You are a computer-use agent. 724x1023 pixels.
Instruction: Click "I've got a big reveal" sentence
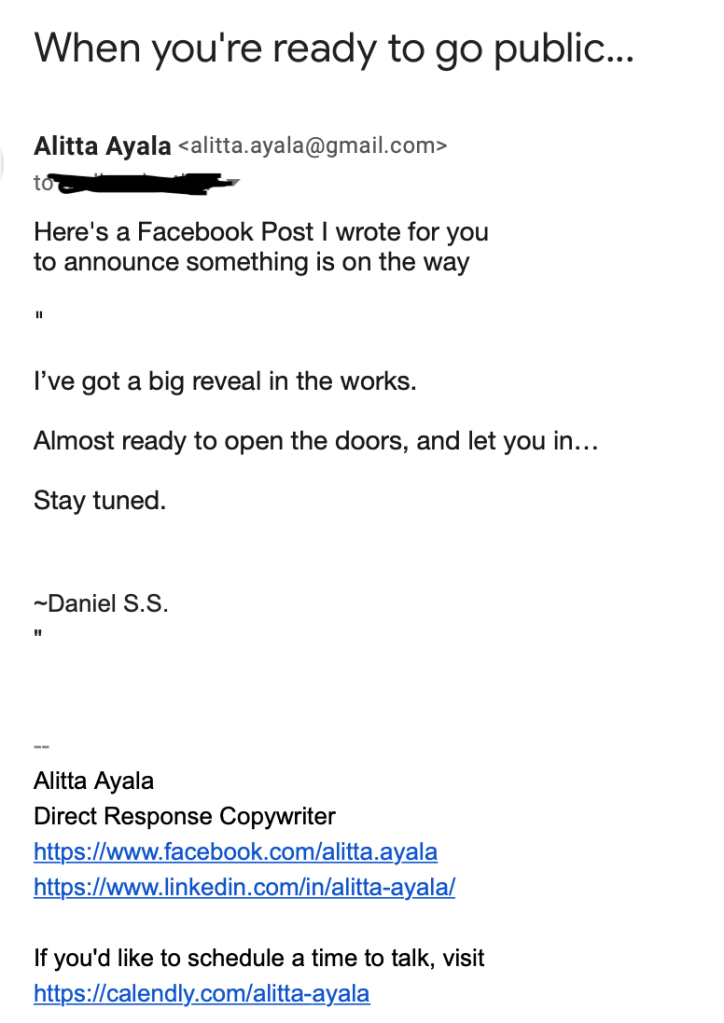pos(225,382)
